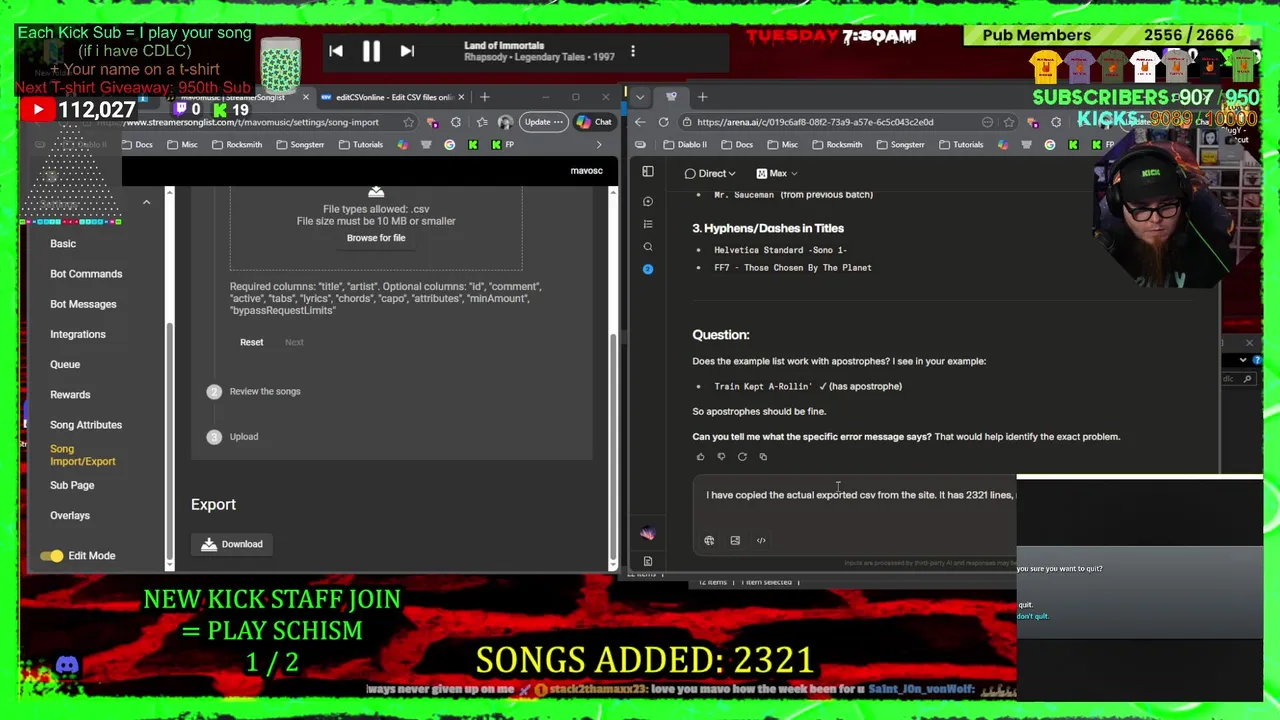Open Rocksmith bookmark folder in right browser
The image size is (1280, 720).
(837, 144)
